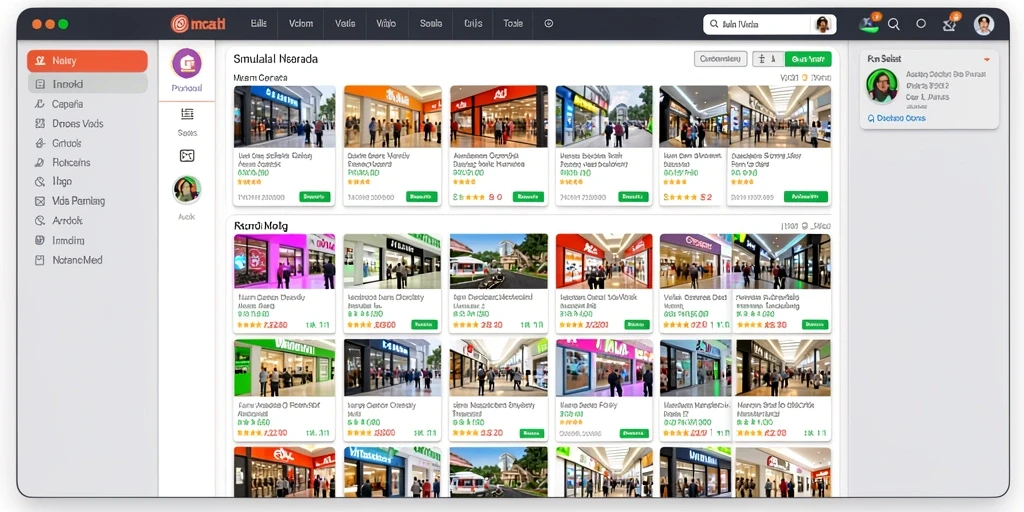This screenshot has height=512, width=1024.
Task: Click the magnifier icon right of the search field
Action: click(893, 24)
